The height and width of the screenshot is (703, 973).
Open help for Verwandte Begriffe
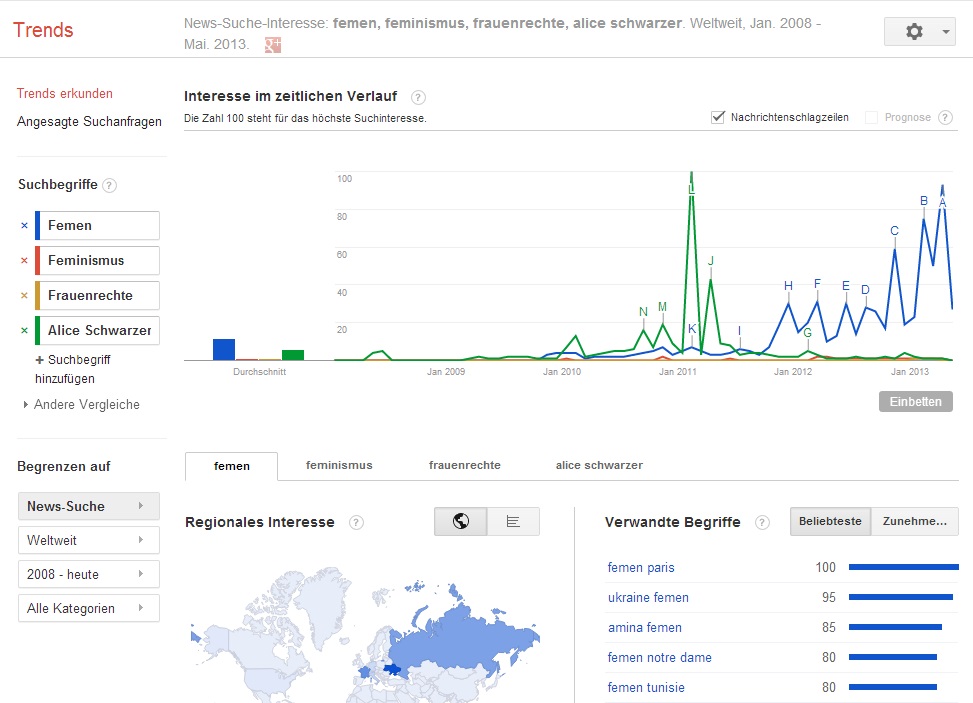click(762, 522)
